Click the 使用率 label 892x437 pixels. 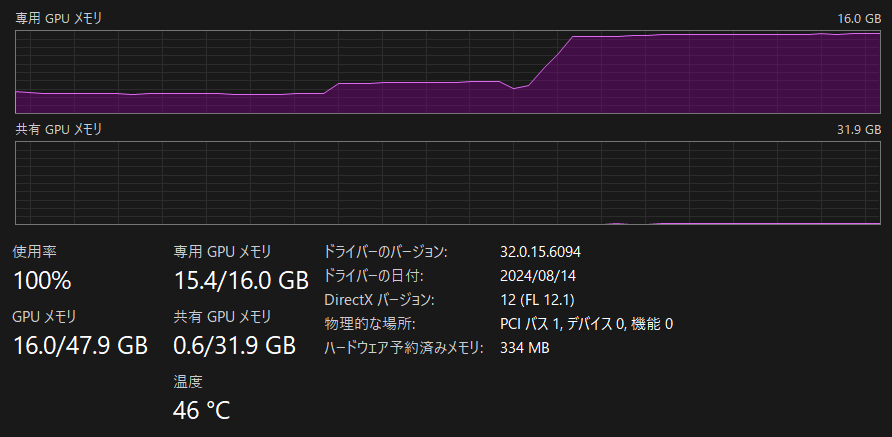pos(35,252)
